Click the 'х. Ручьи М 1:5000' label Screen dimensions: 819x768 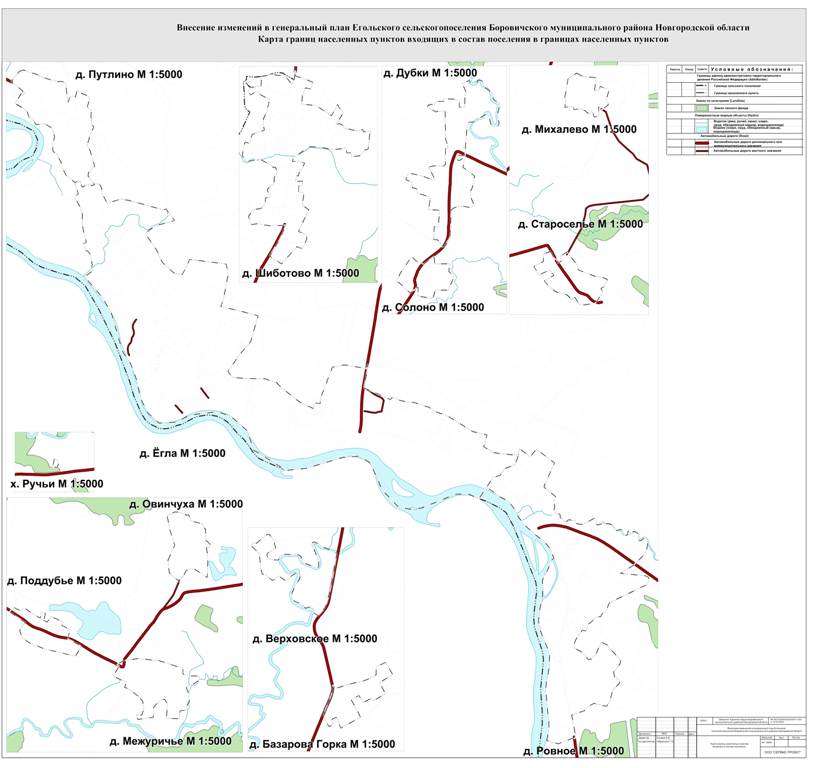pos(57,484)
